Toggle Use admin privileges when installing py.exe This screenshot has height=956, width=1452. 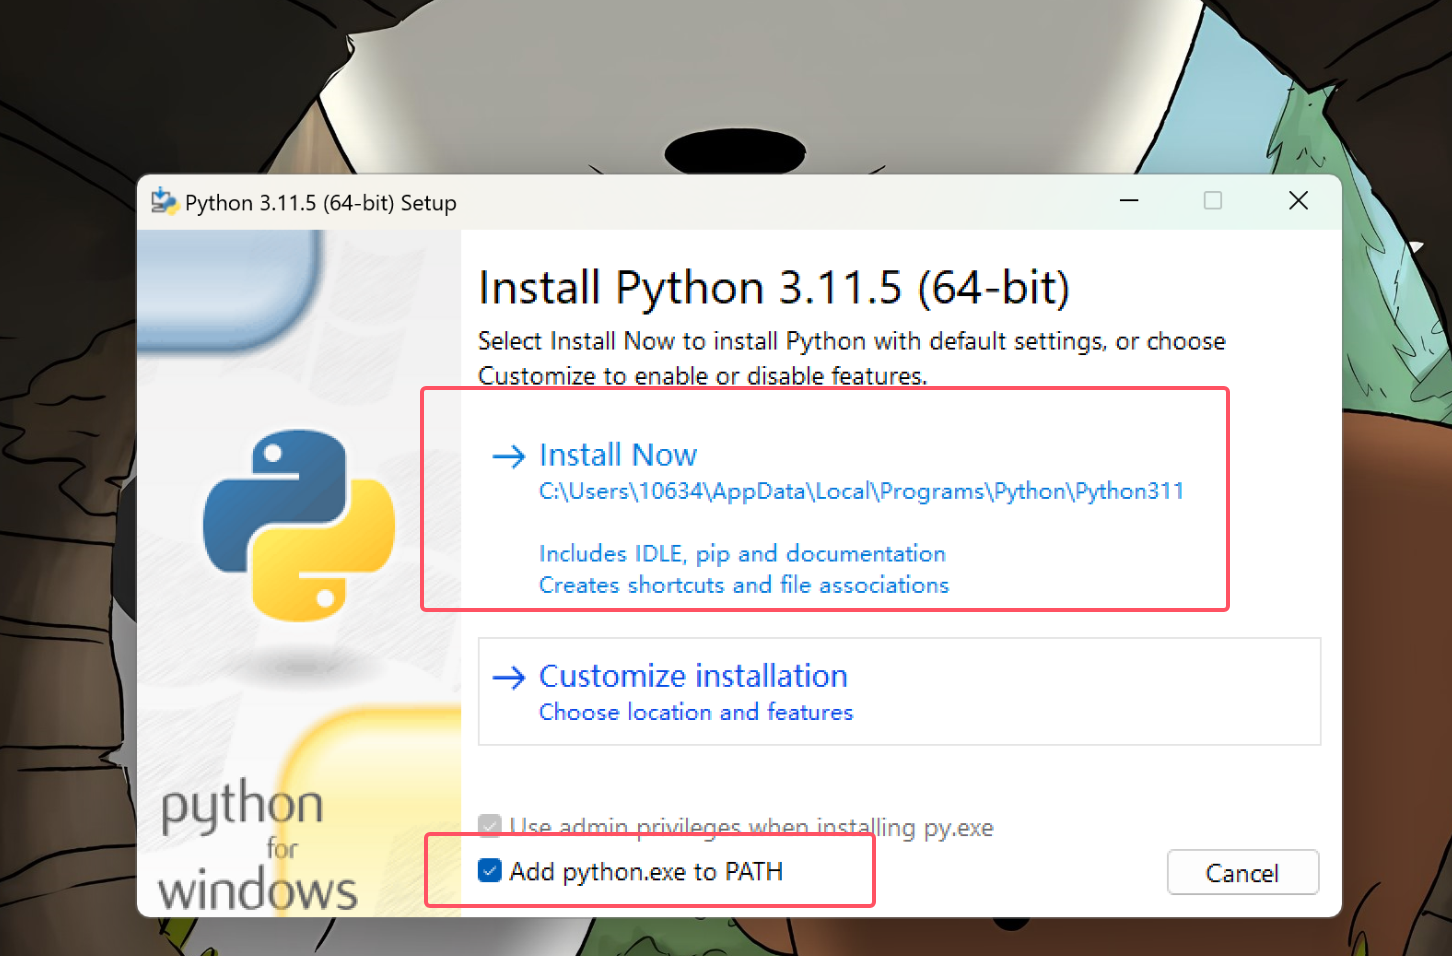click(490, 826)
